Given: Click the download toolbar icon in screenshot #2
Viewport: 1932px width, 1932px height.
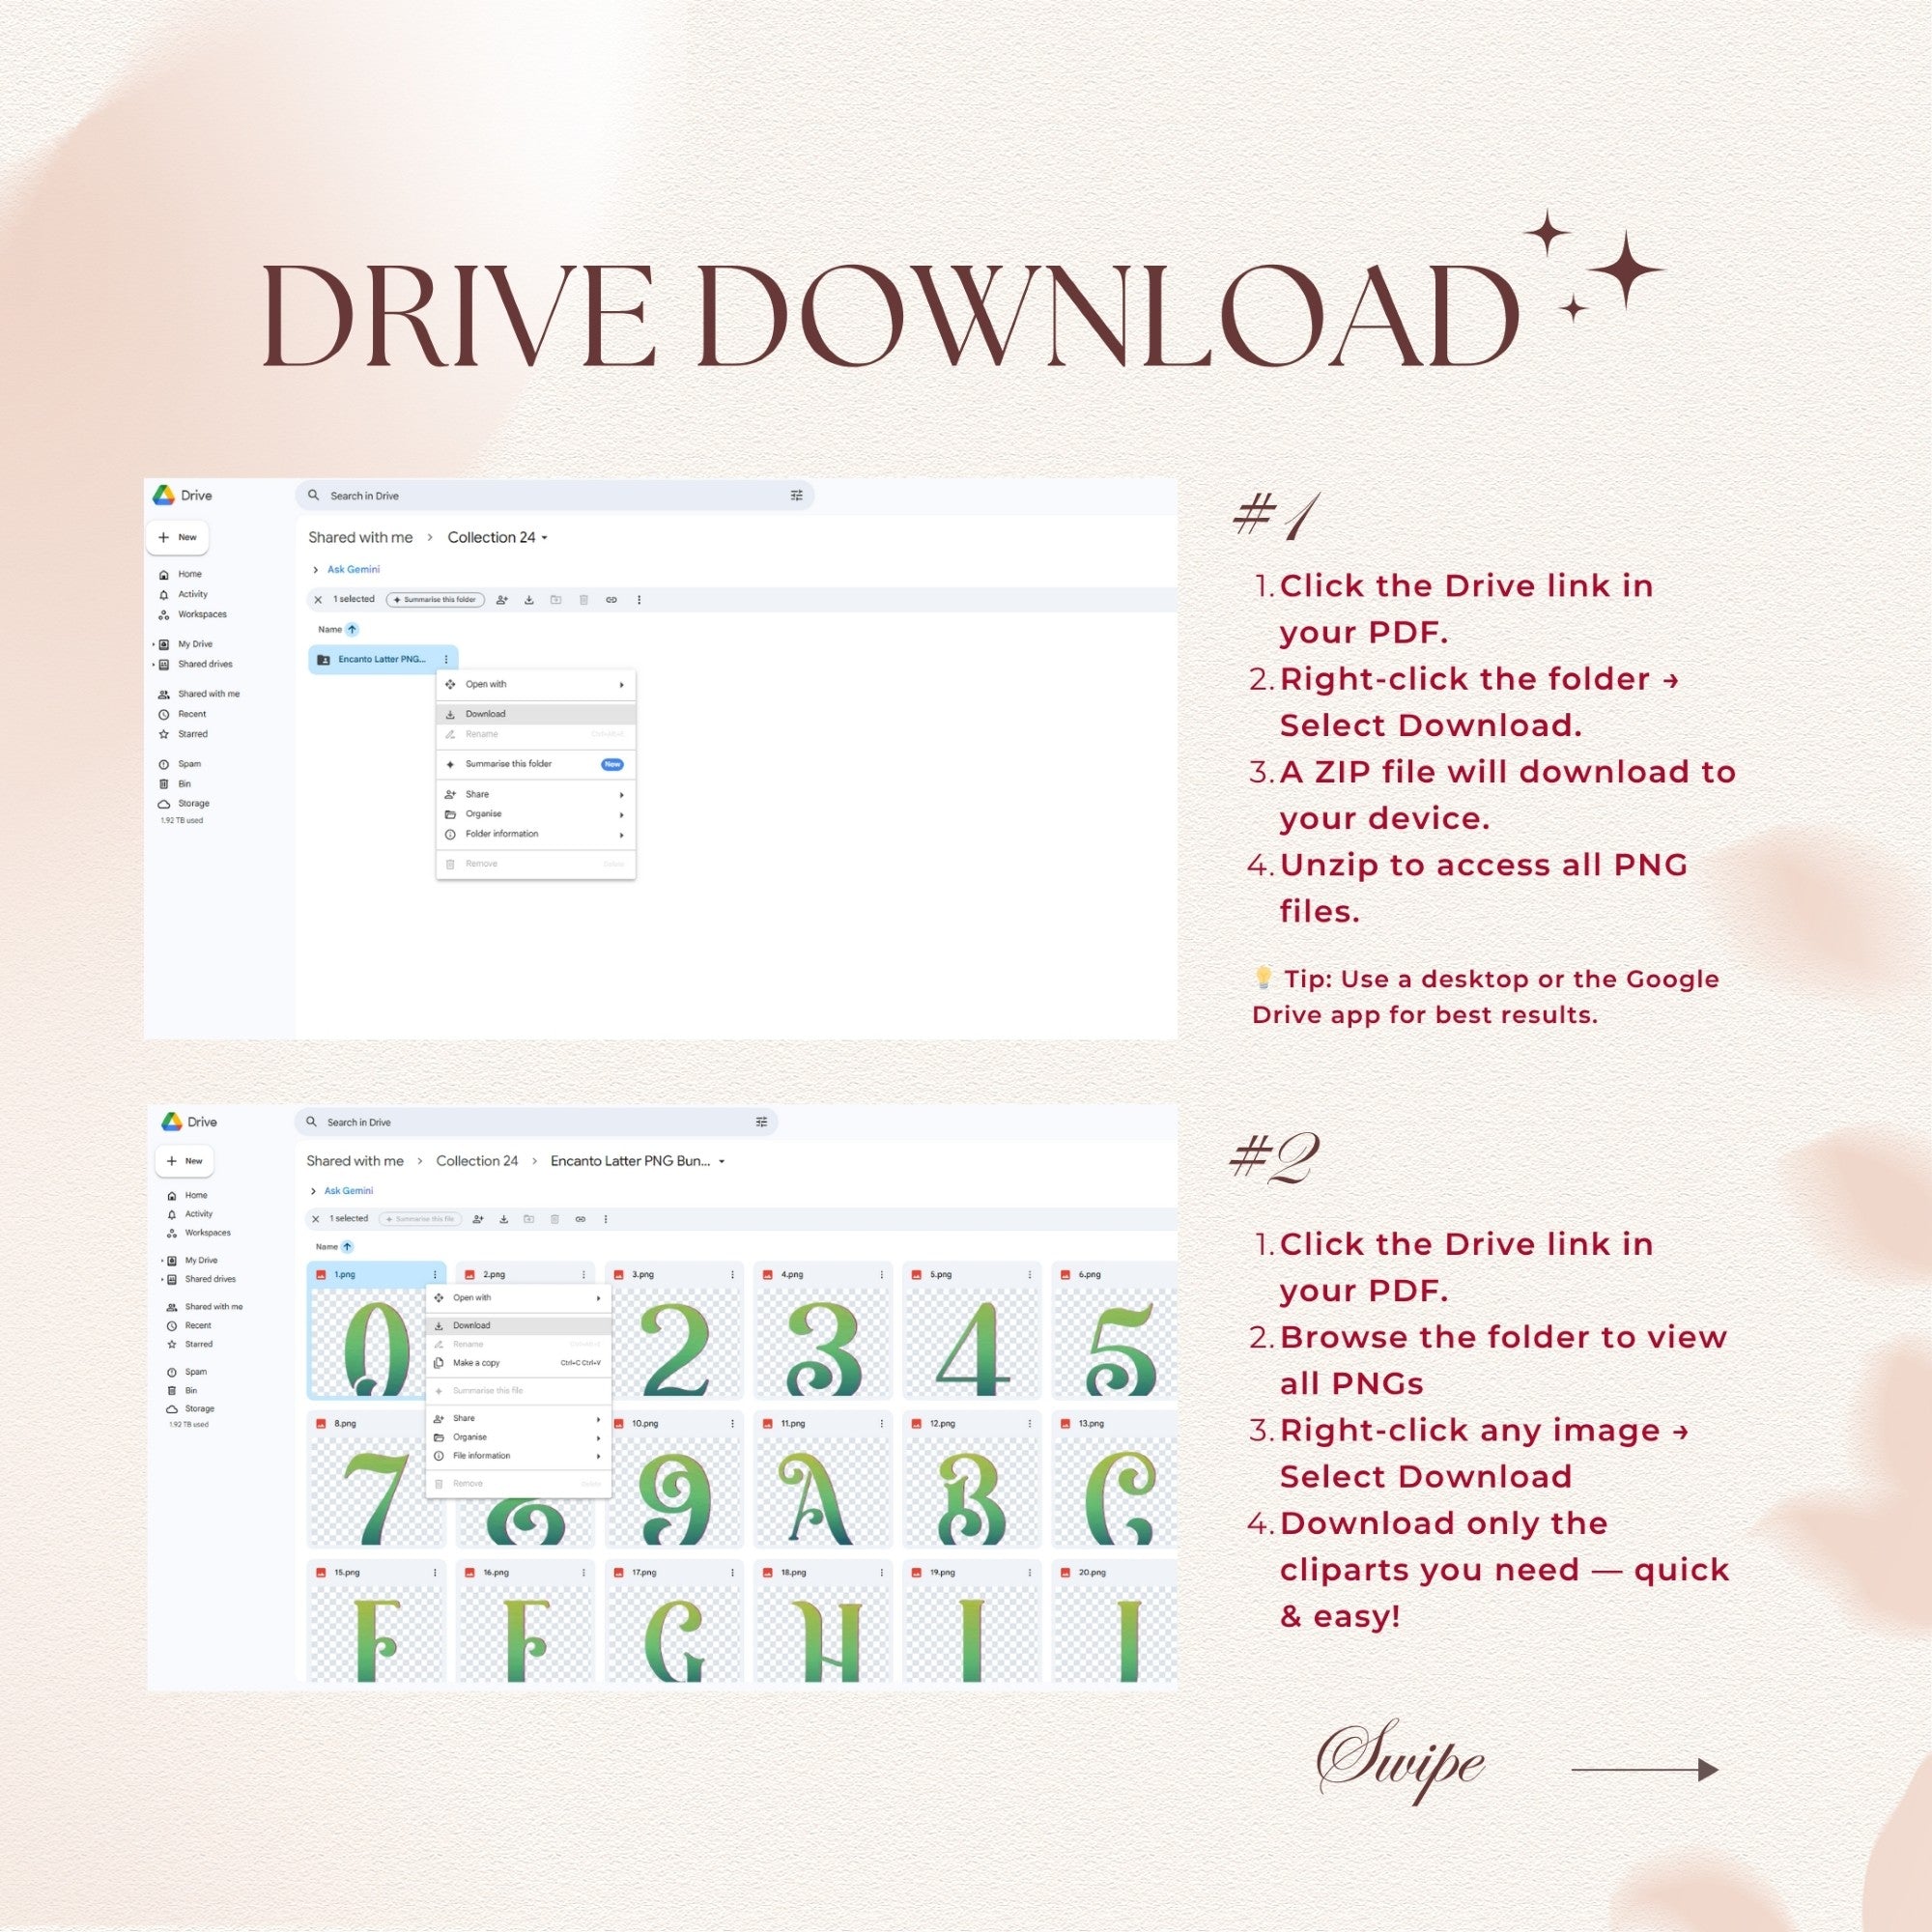Looking at the screenshot, I should tap(504, 1219).
